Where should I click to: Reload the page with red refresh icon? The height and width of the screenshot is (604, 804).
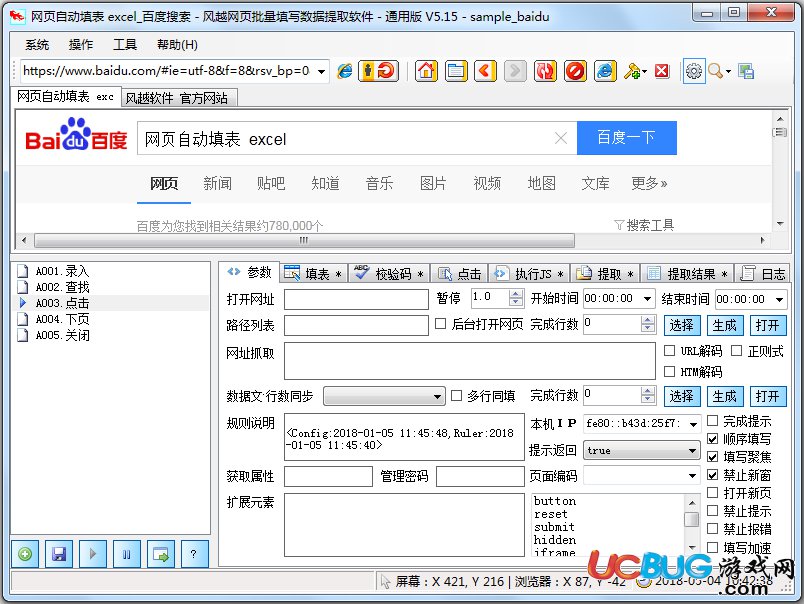click(x=545, y=71)
